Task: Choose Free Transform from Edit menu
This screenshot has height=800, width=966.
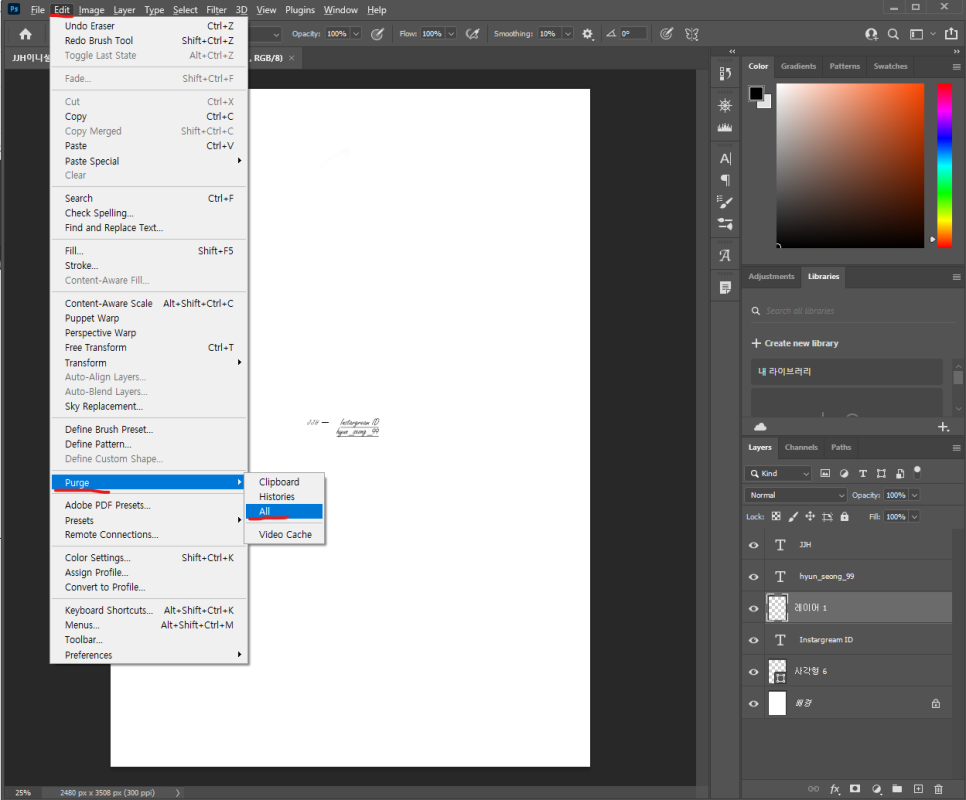Action: 148,347
